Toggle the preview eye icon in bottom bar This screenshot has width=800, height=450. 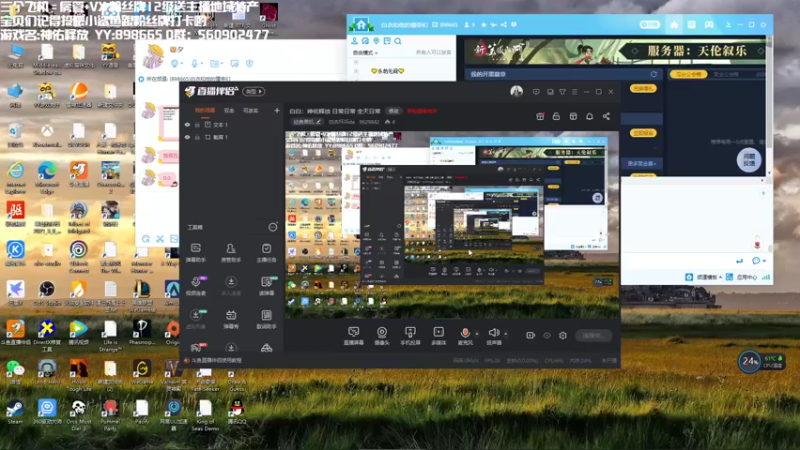coord(547,335)
